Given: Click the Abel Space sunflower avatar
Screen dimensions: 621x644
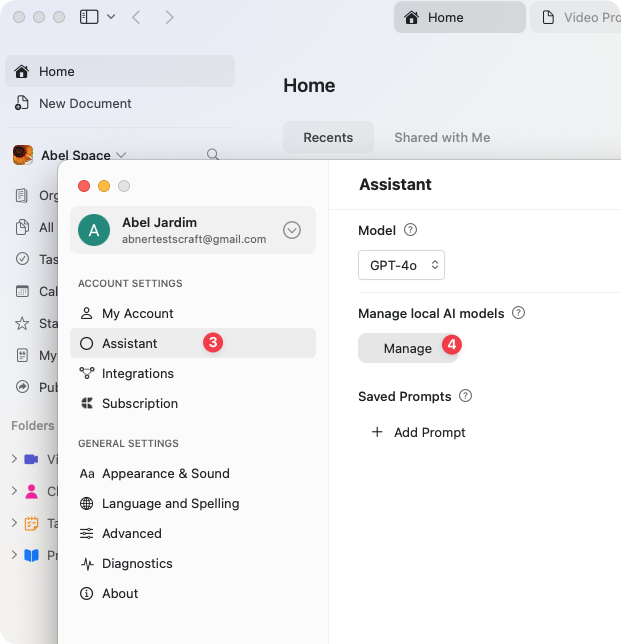Looking at the screenshot, I should pyautogui.click(x=23, y=155).
